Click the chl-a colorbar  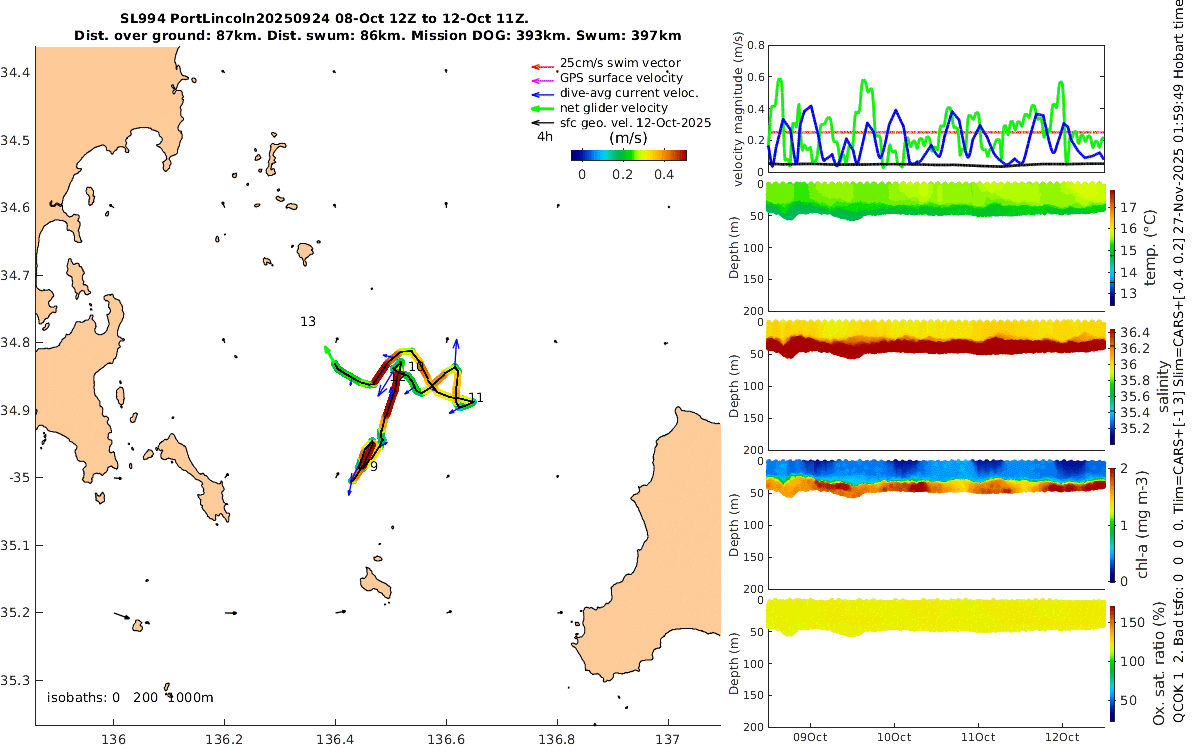[x=1114, y=523]
